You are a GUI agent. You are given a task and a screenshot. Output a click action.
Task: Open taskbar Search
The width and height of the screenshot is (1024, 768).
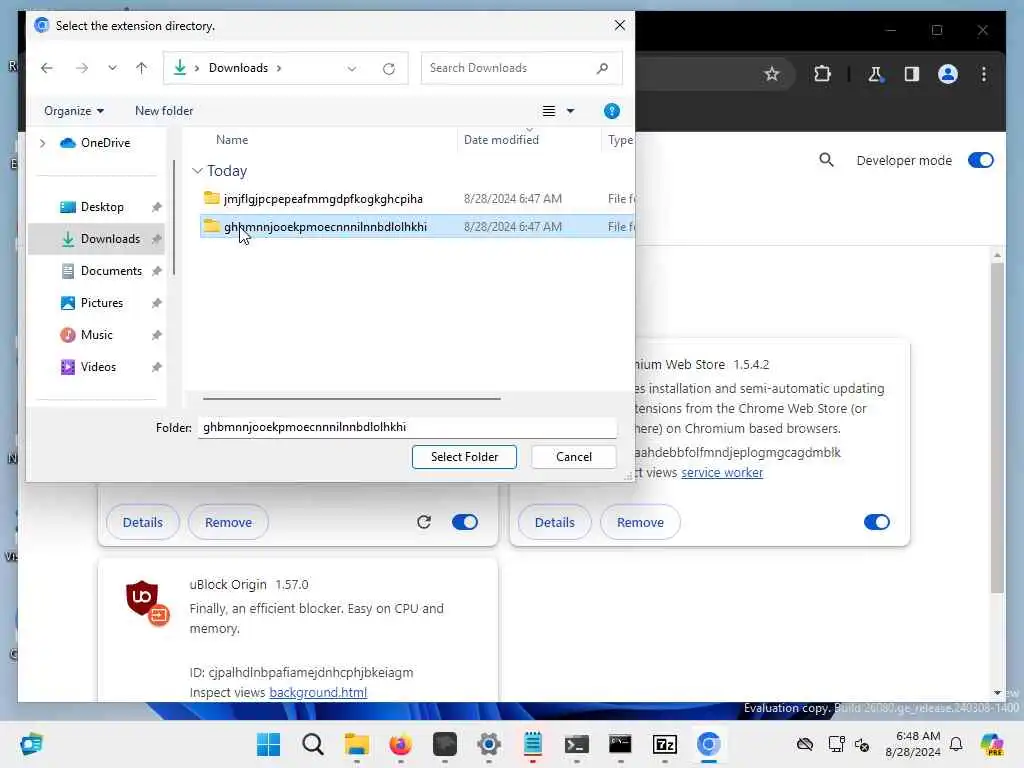(x=312, y=744)
